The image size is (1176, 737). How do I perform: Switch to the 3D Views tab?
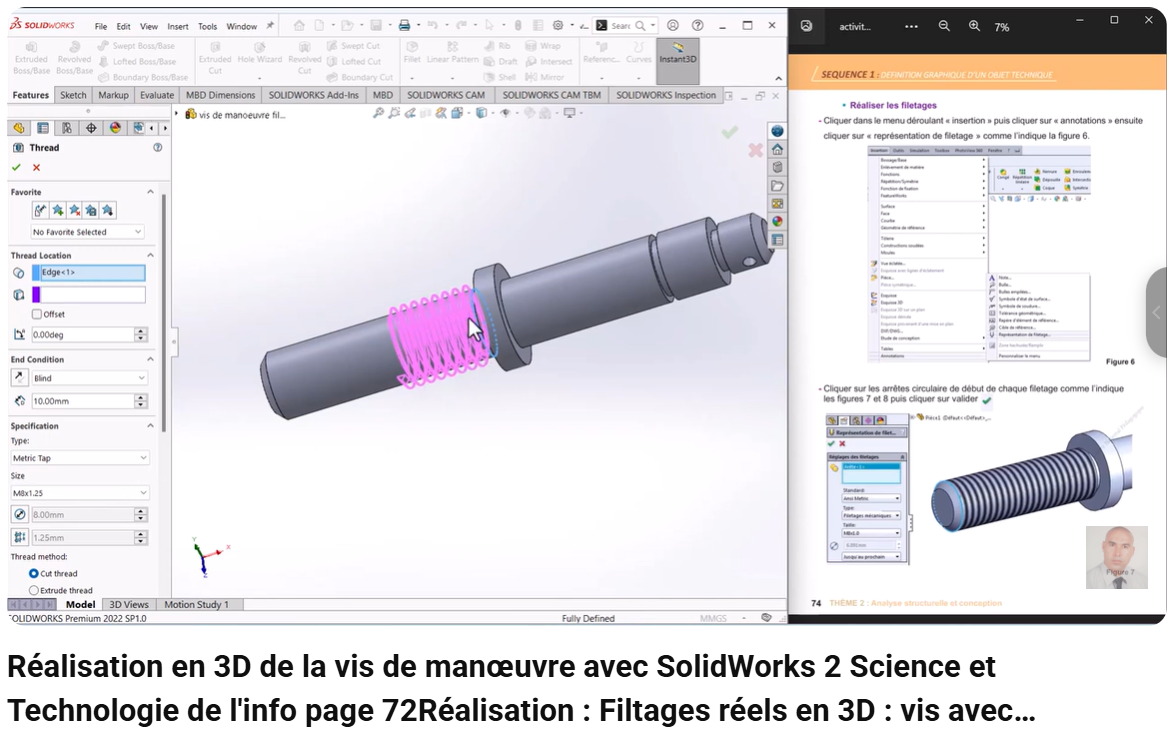pos(129,604)
